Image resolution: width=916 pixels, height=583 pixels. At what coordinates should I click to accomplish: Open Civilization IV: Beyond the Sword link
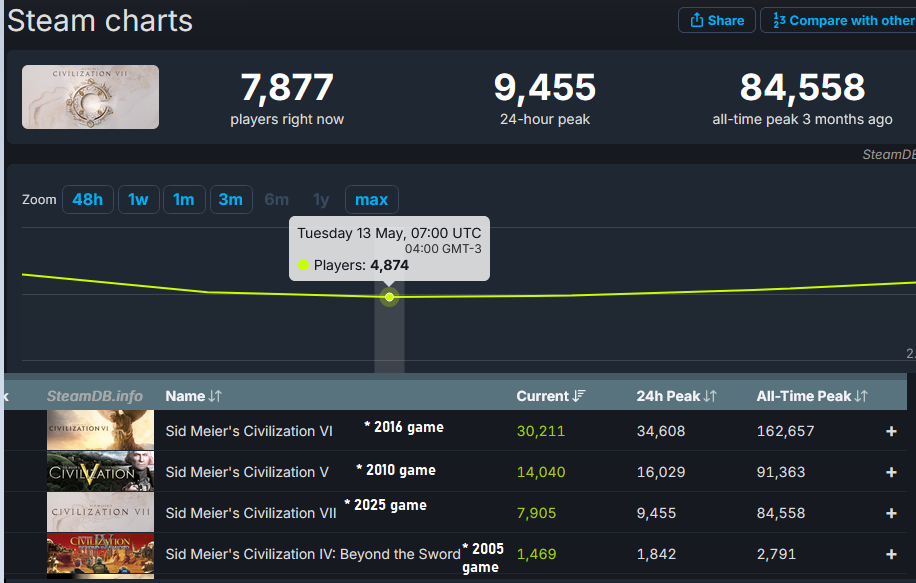pyautogui.click(x=313, y=554)
